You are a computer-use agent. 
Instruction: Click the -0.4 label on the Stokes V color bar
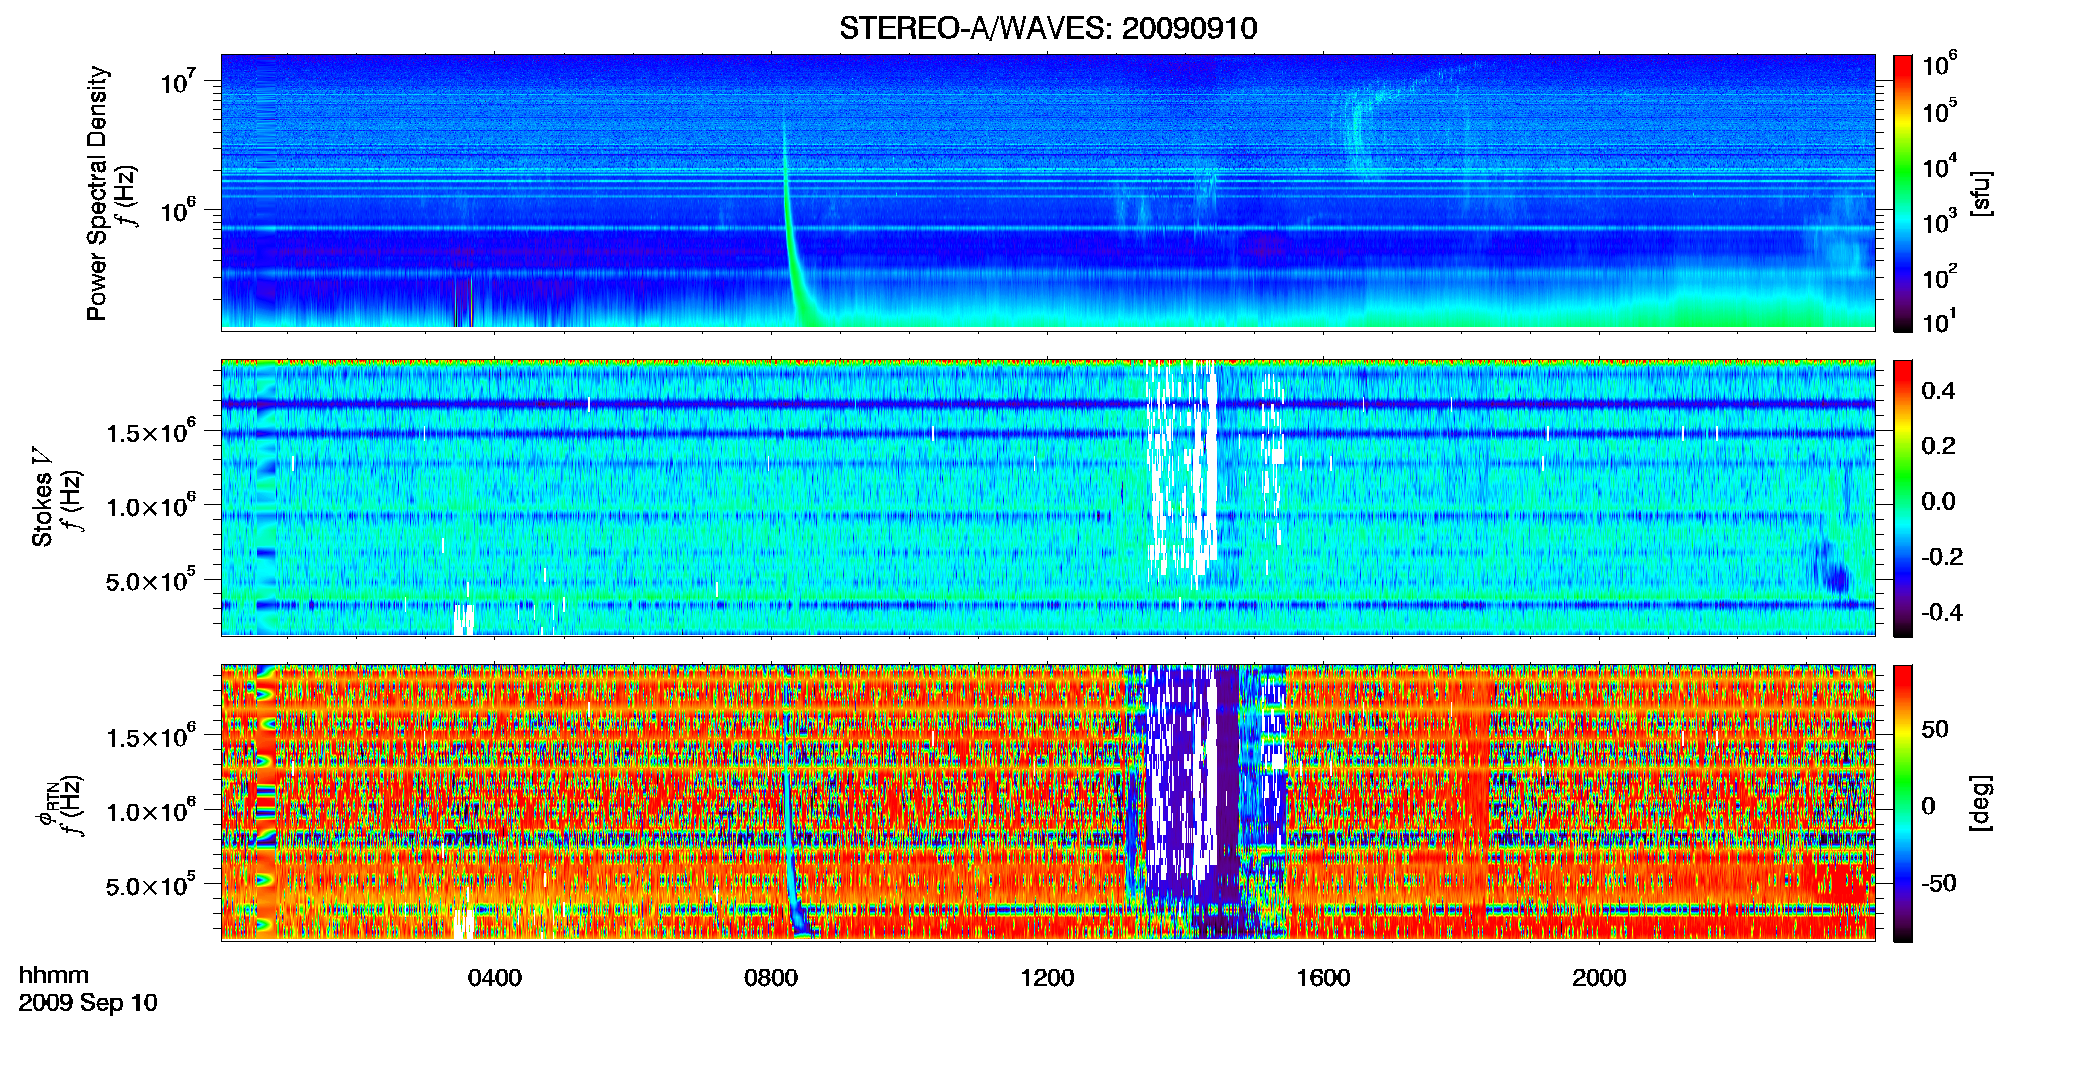pos(1942,612)
